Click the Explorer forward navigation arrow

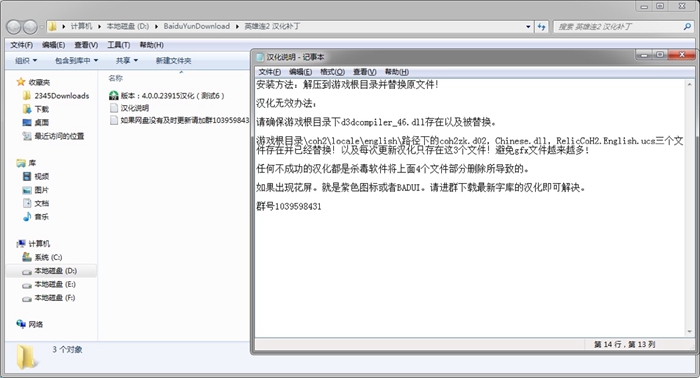pyautogui.click(x=30, y=27)
